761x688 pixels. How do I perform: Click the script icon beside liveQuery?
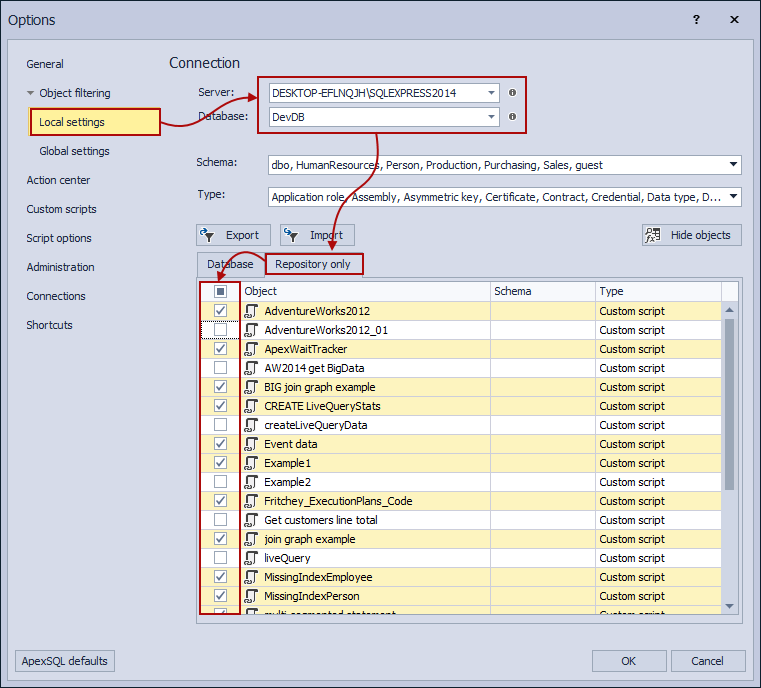(251, 558)
